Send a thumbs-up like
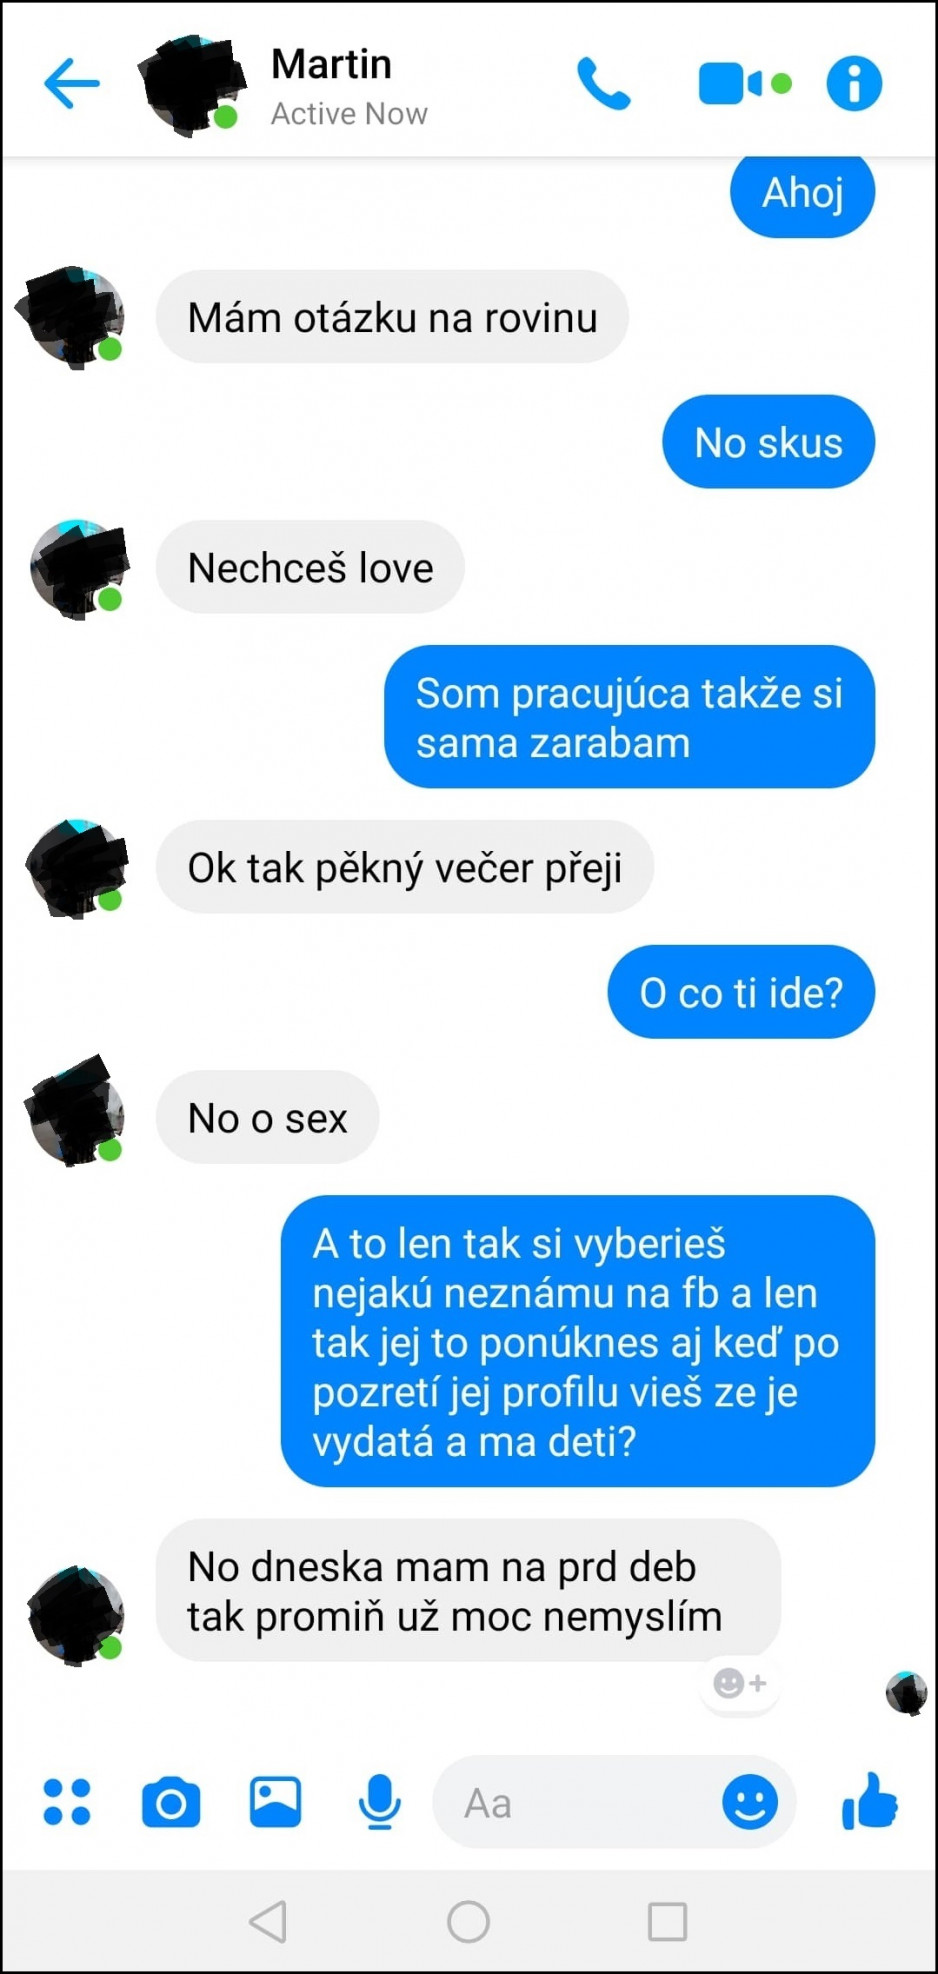Viewport: 938px width, 1974px height. [x=870, y=1801]
